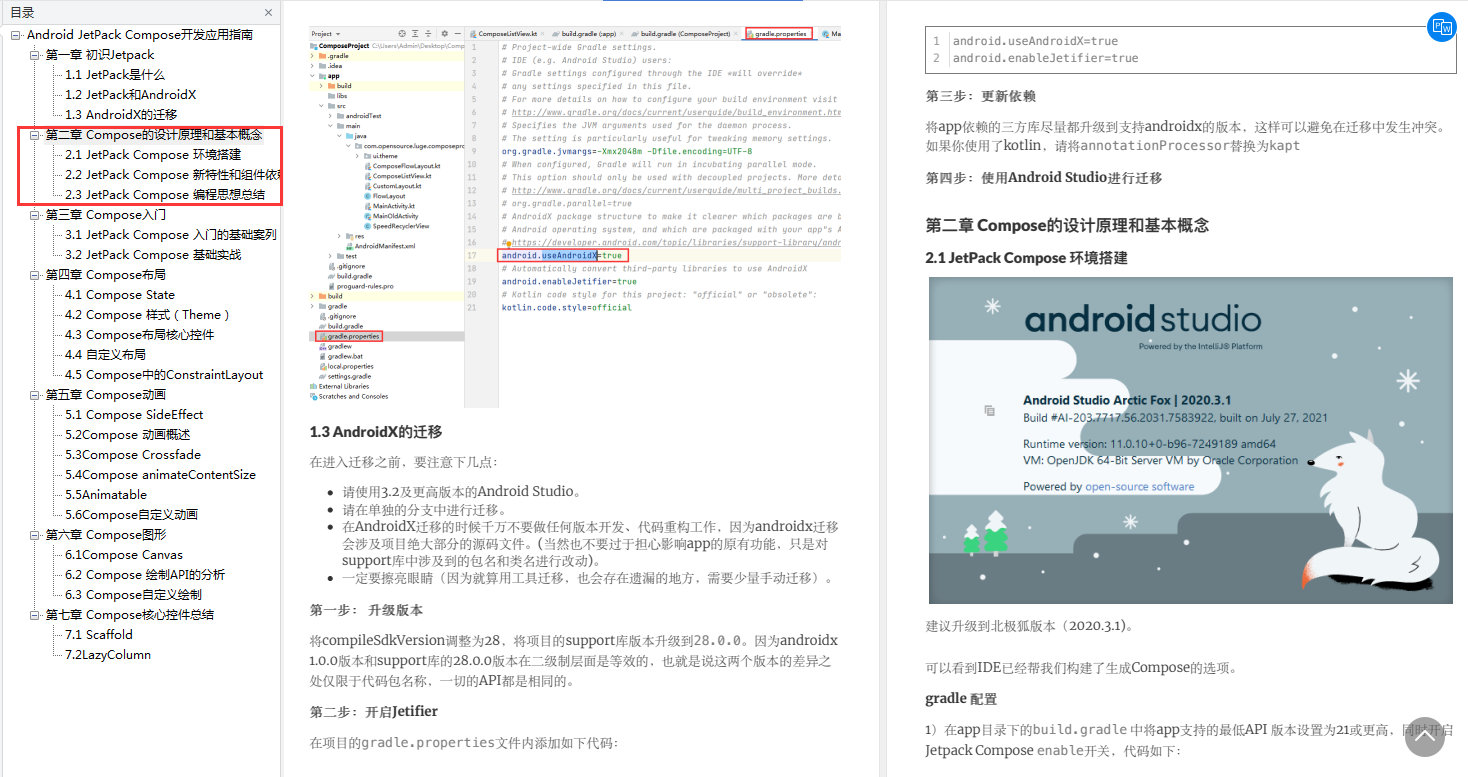
Task: Open section 4.5 Compose中的ConstraintLayout
Action: [x=165, y=375]
